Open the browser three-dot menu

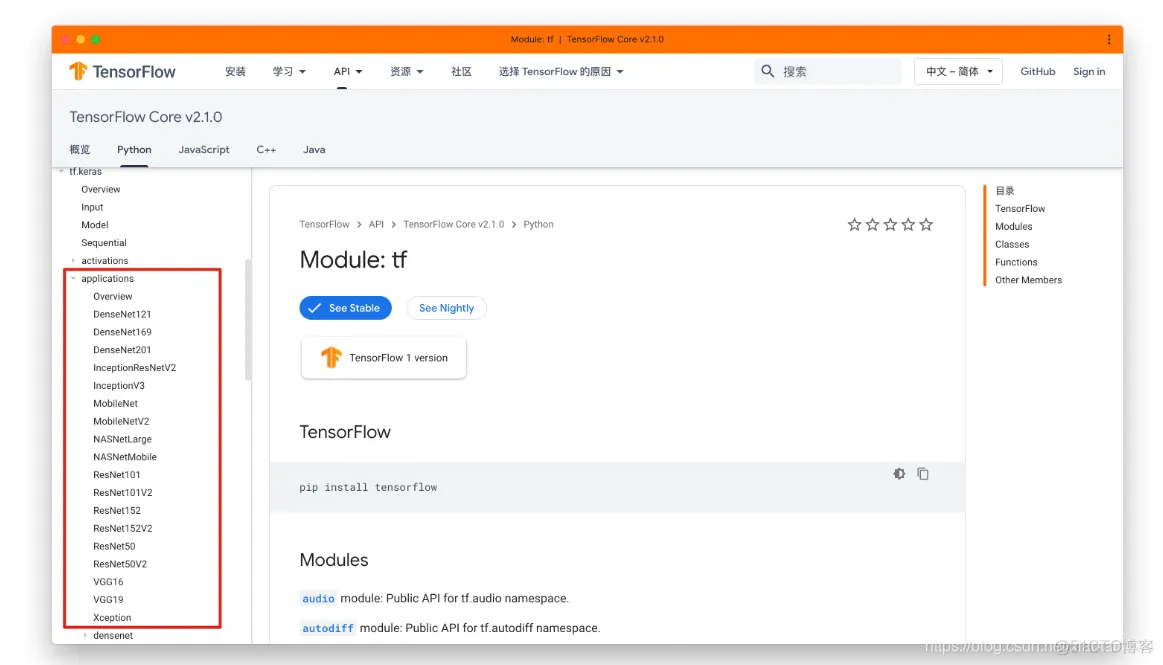[1109, 39]
